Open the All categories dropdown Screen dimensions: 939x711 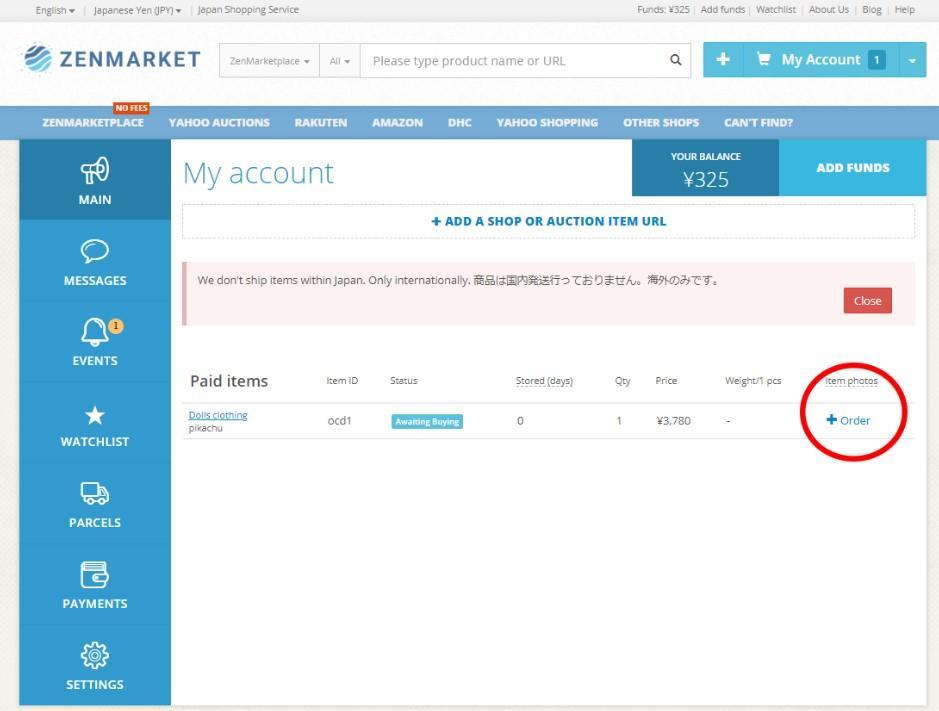[x=340, y=60]
